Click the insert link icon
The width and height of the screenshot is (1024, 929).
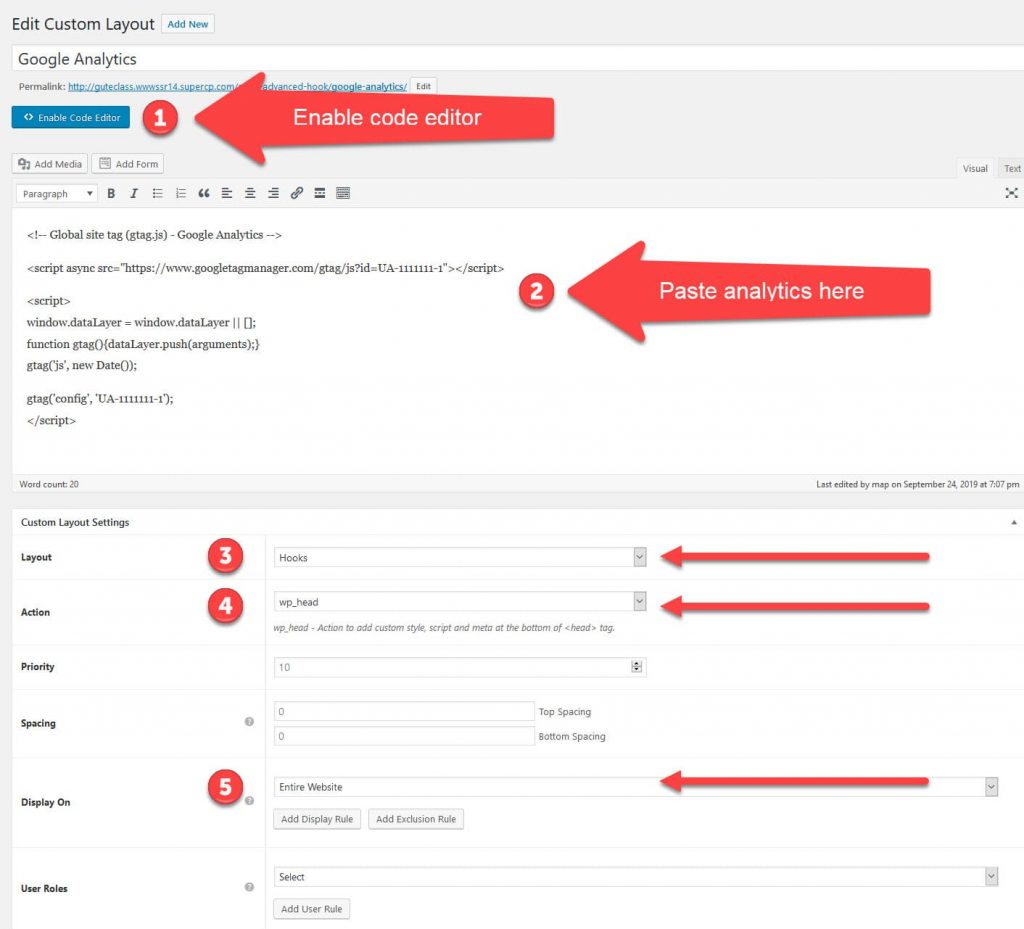pyautogui.click(x=296, y=193)
